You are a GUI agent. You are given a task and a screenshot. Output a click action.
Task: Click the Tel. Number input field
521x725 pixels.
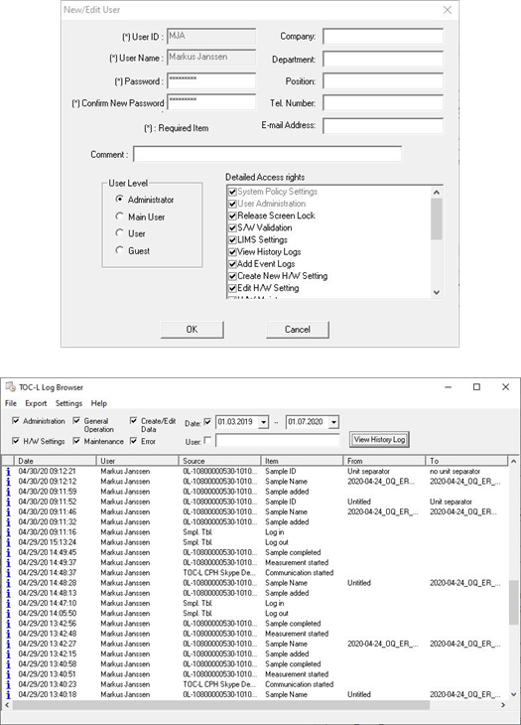coord(383,103)
